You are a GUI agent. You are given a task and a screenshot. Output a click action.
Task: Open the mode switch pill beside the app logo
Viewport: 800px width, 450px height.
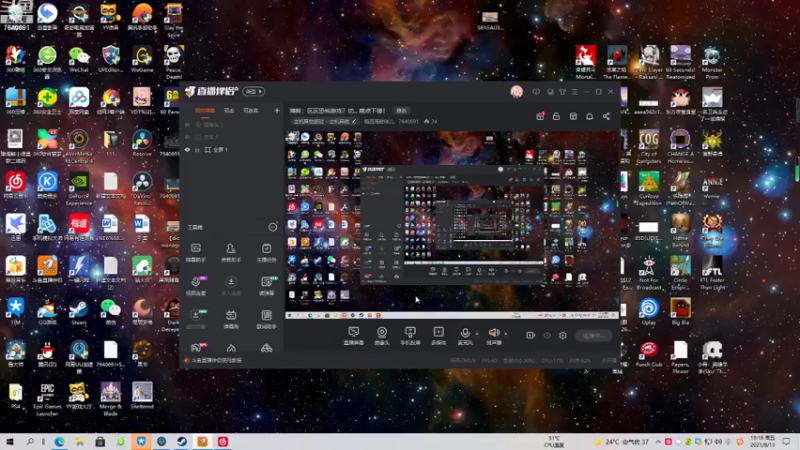254,91
